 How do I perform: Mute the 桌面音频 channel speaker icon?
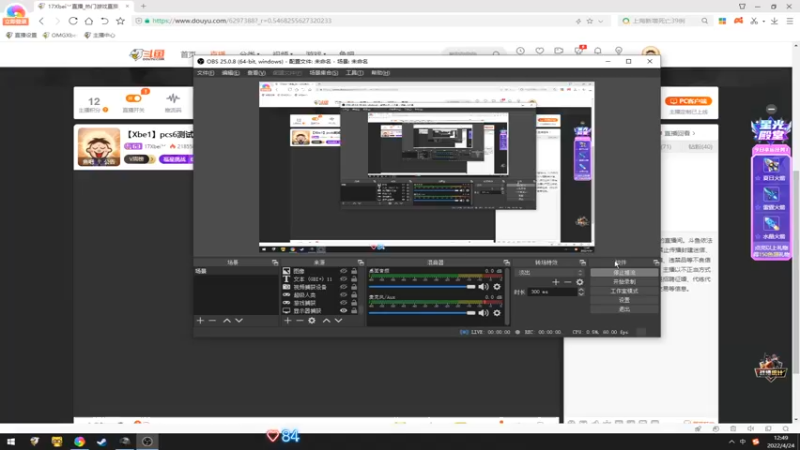[x=483, y=287]
